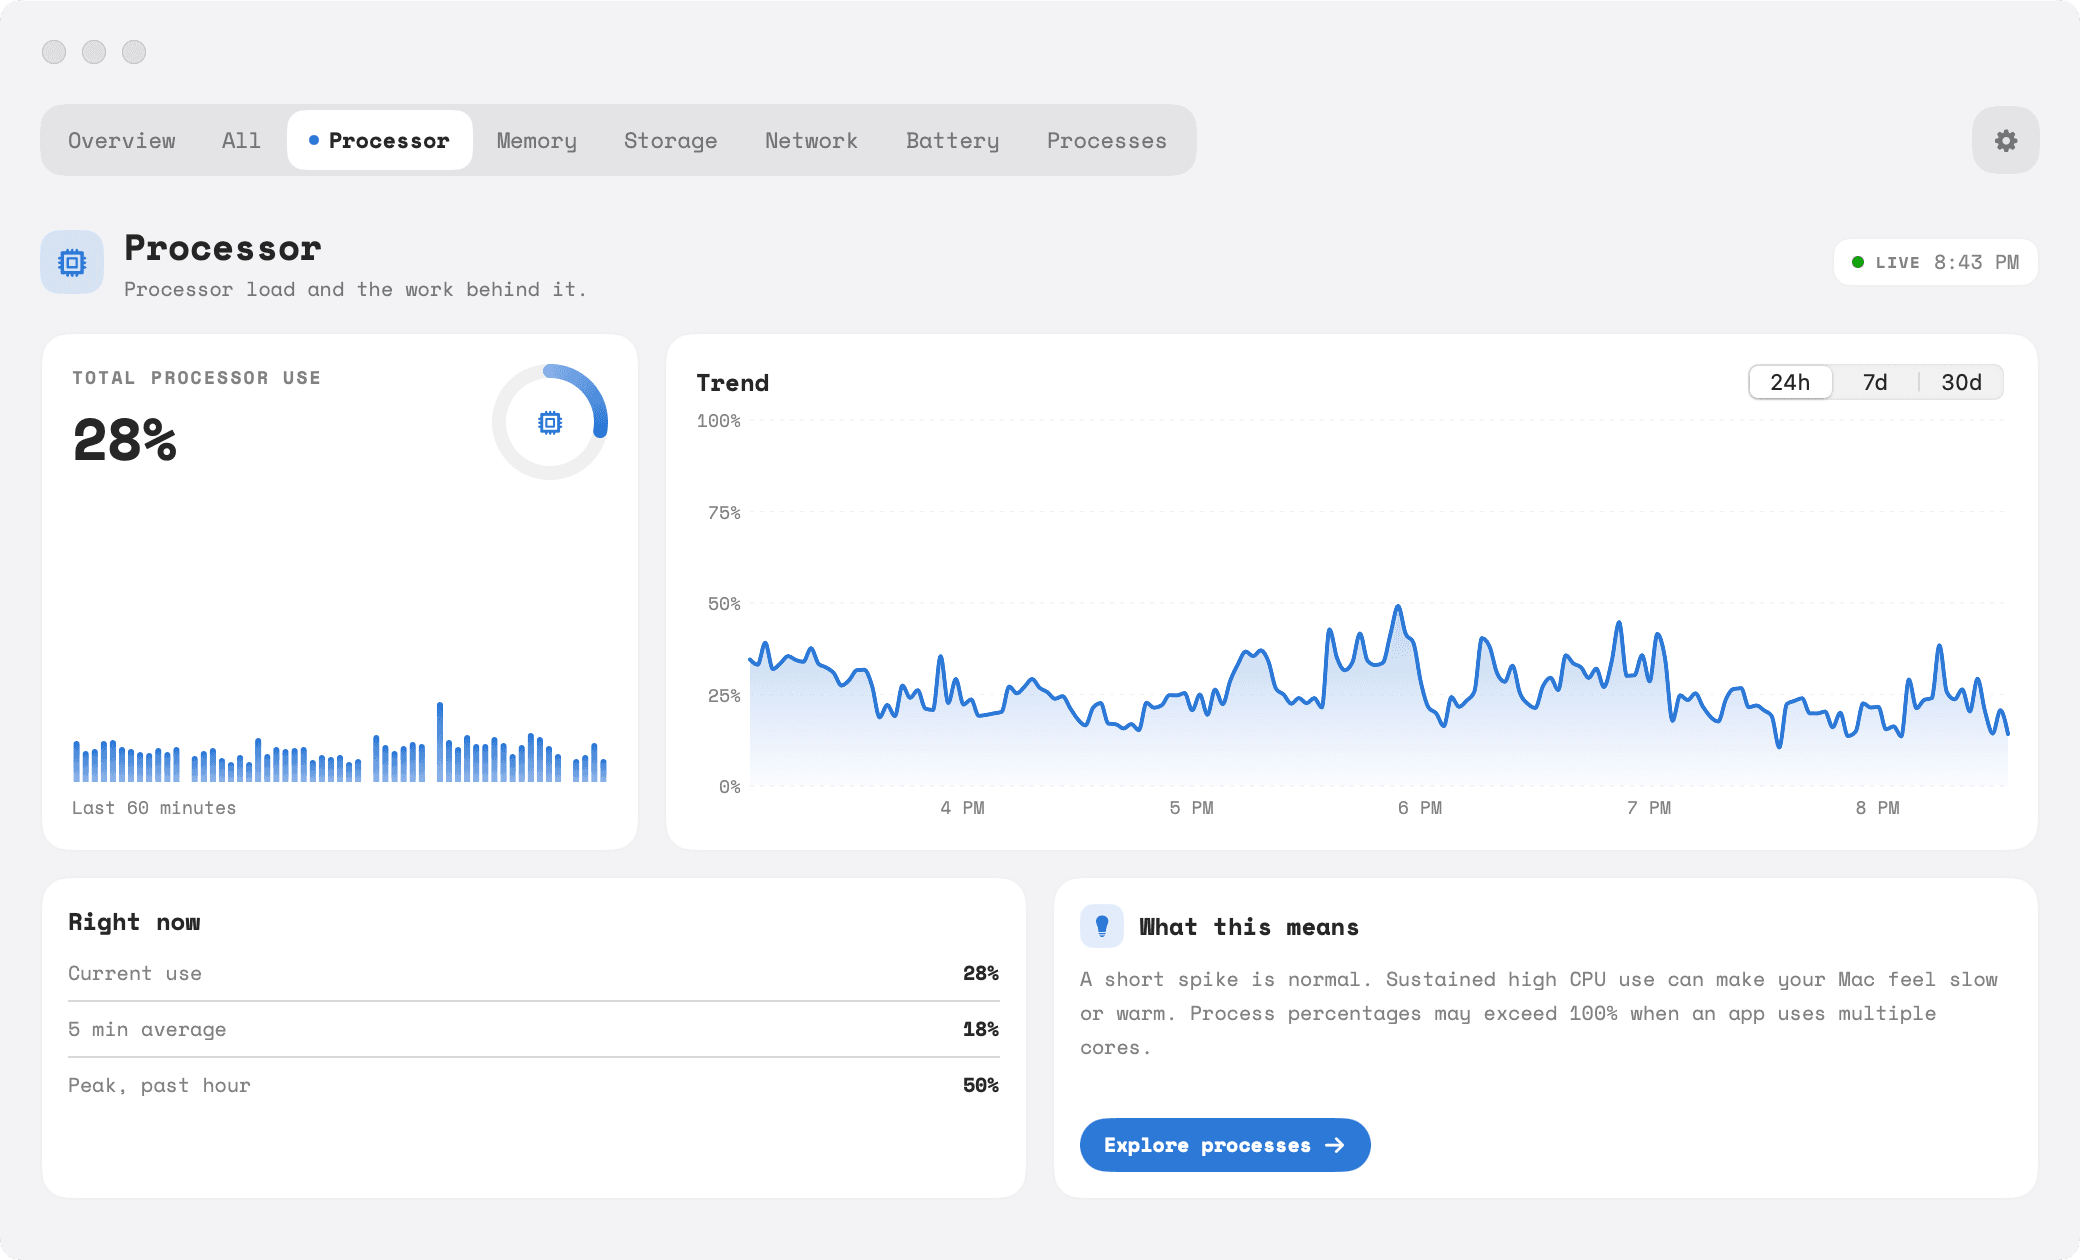Click the 50% peak value
The height and width of the screenshot is (1260, 2080).
point(980,1085)
